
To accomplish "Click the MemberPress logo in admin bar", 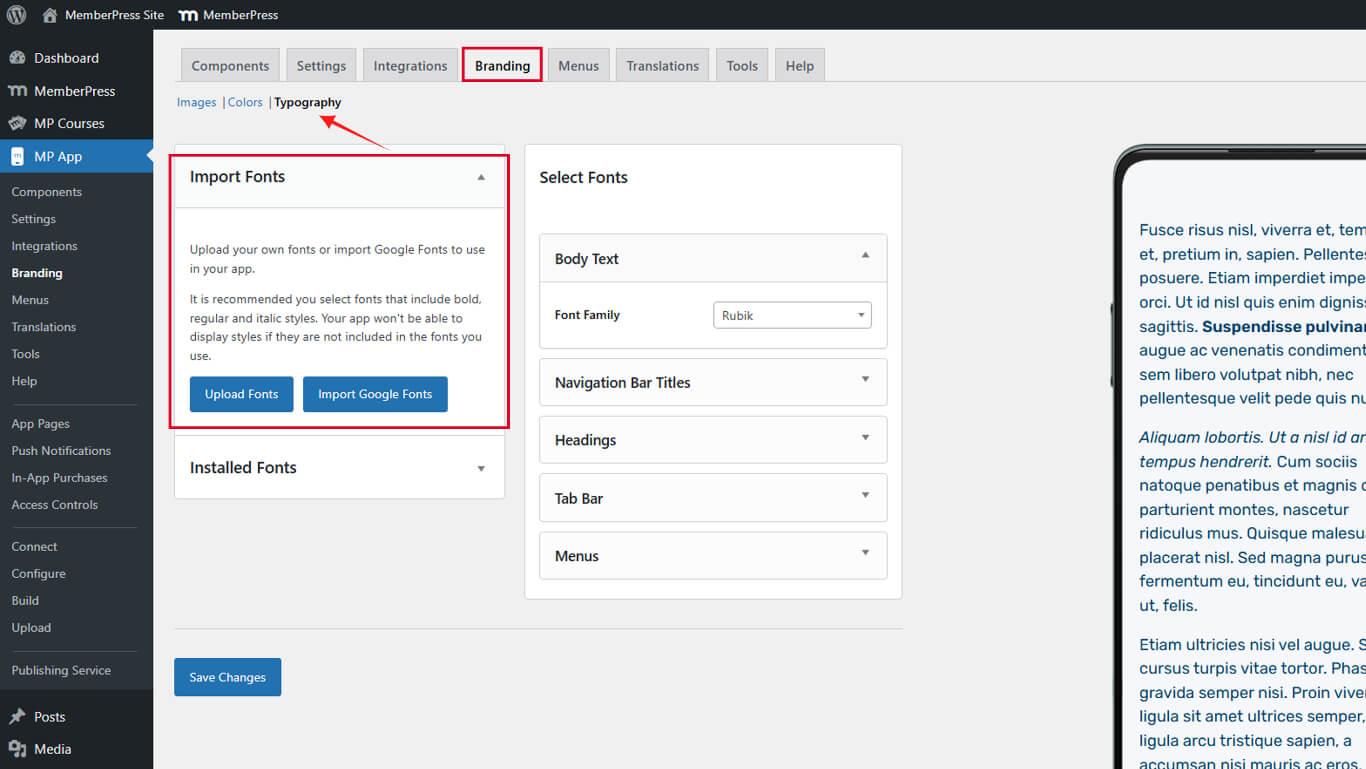I will click(x=188, y=15).
